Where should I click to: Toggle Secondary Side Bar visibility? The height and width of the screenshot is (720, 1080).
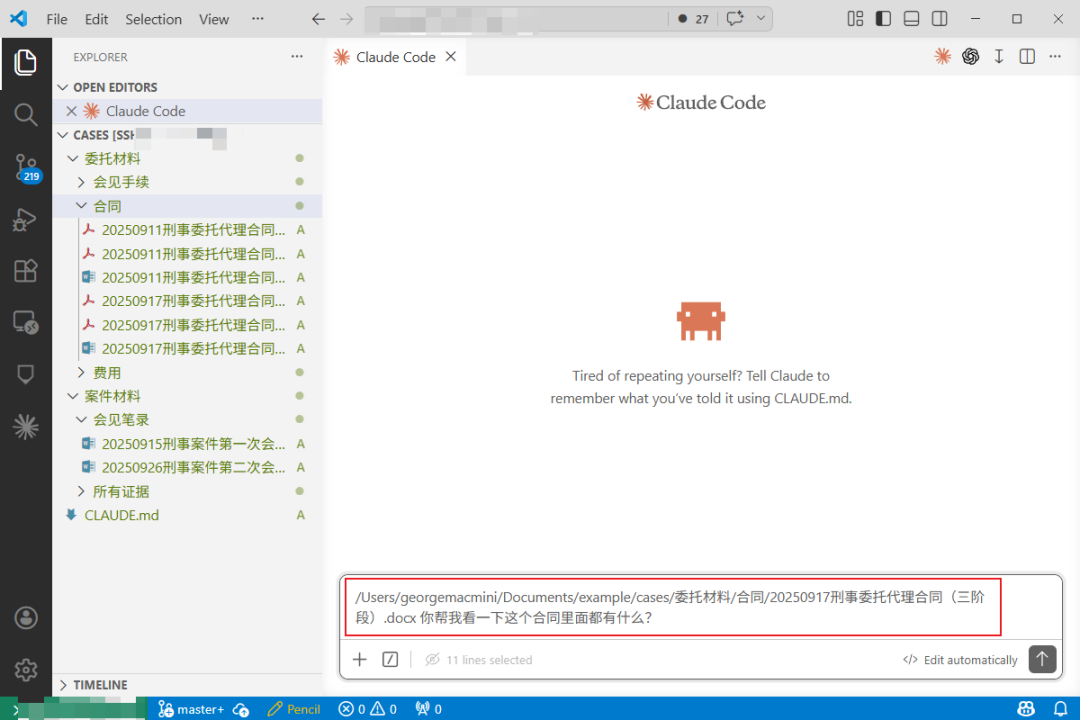(939, 19)
